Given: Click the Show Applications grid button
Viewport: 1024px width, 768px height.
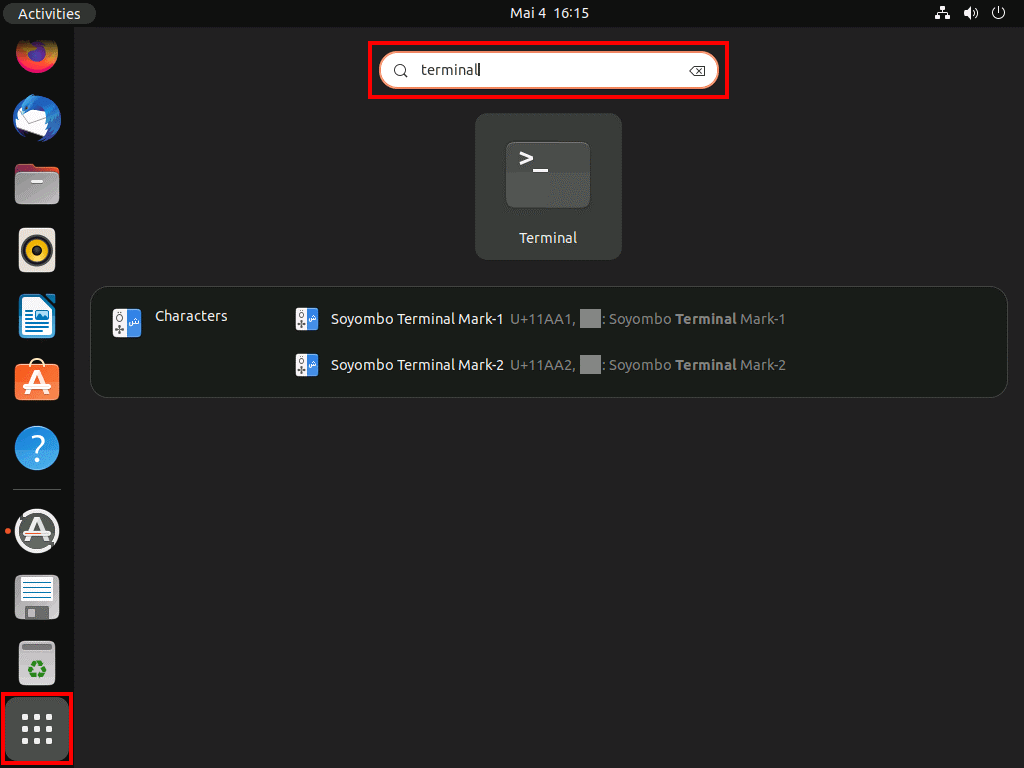Looking at the screenshot, I should pos(37,729).
